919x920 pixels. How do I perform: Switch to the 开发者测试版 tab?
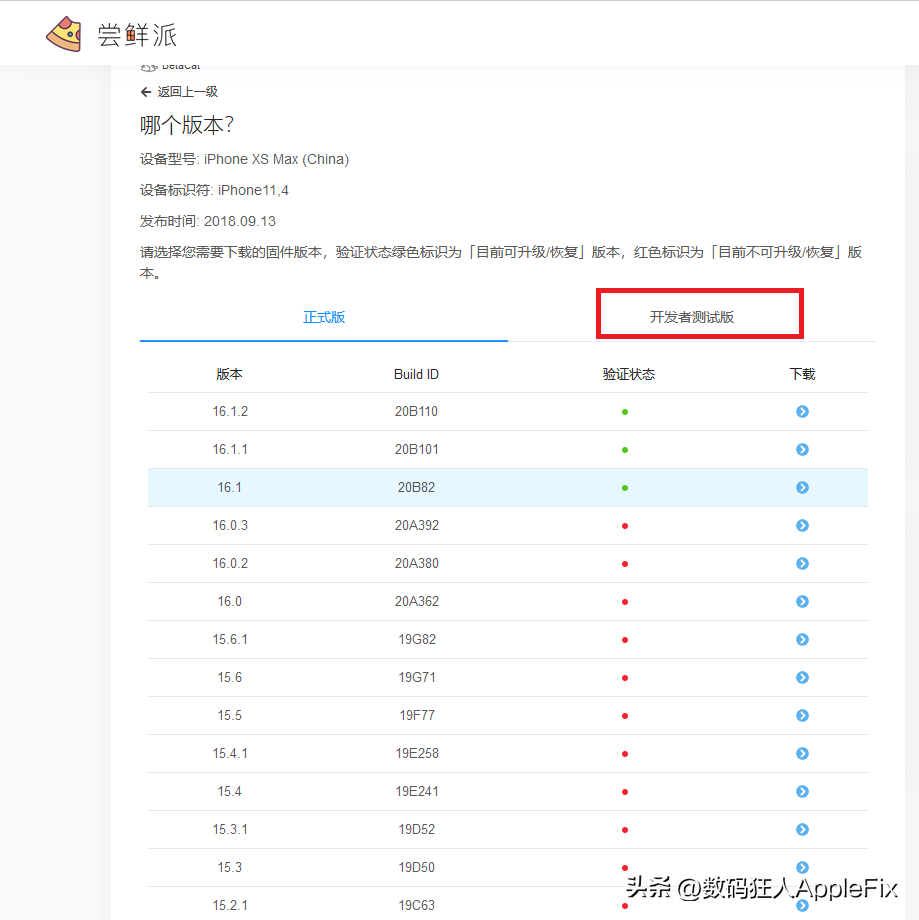[x=699, y=313]
